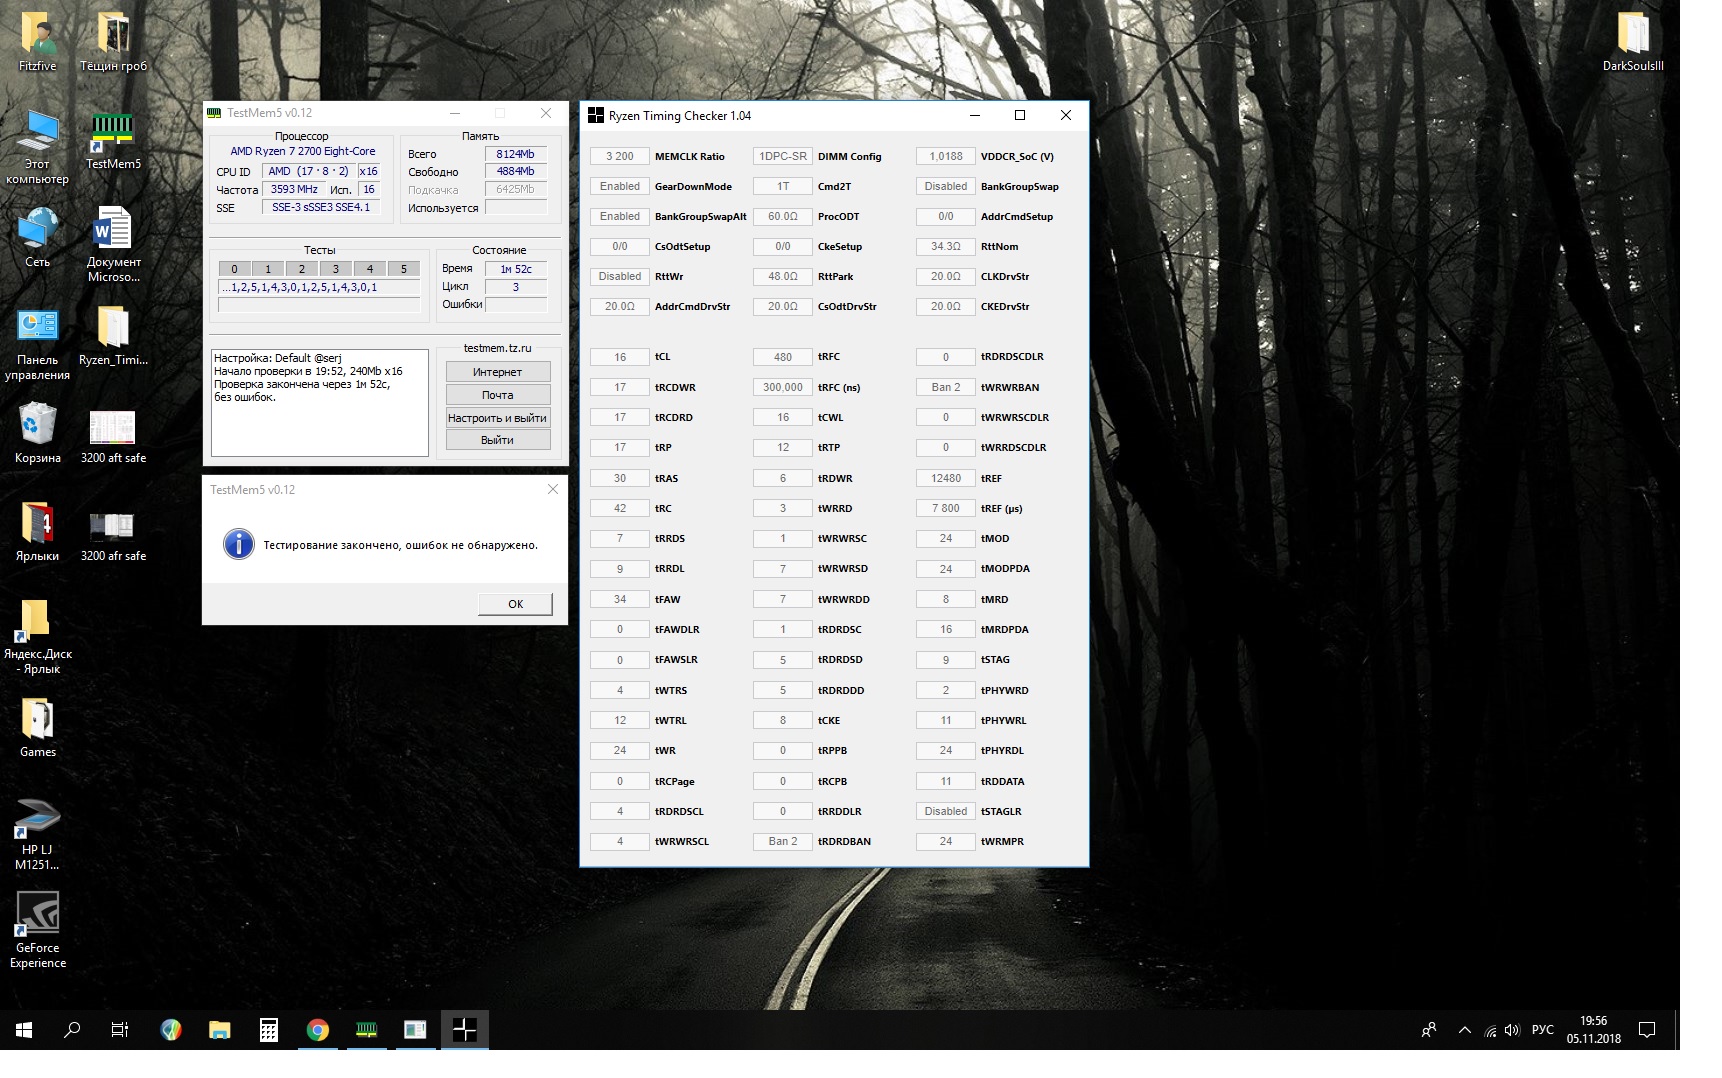This screenshot has width=1722, height=1078.
Task: Click the tRFC value field showing 480
Action: [x=783, y=357]
